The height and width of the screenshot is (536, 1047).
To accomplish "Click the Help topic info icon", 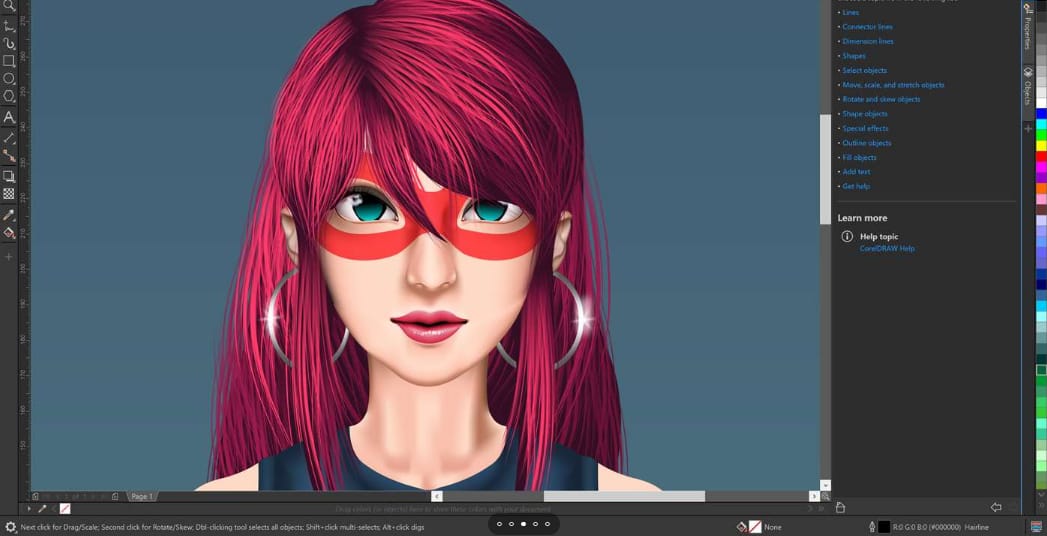I will tap(847, 236).
